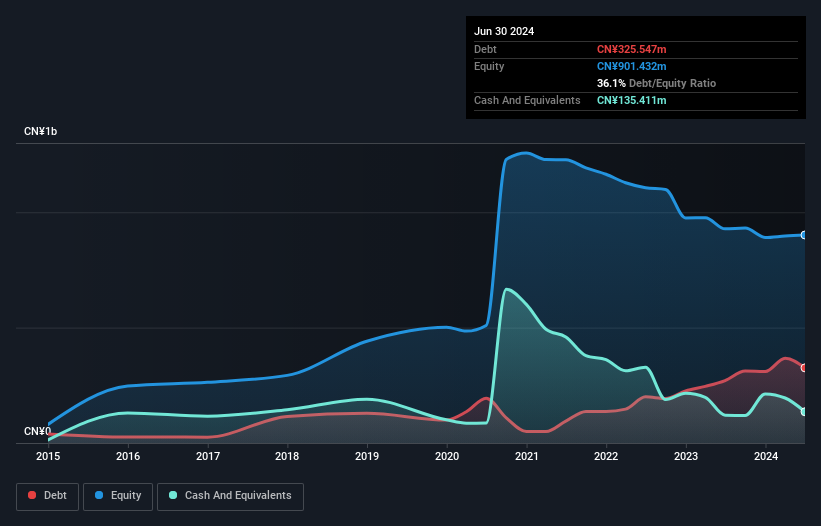Click the CN¥1b y-axis label
The width and height of the screenshot is (821, 526).
(x=40, y=131)
